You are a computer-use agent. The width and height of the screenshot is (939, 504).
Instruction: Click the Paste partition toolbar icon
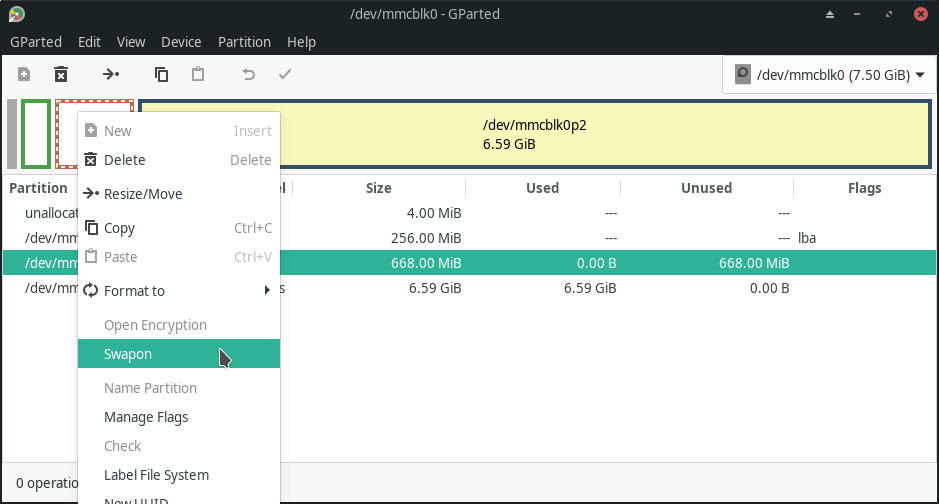click(x=198, y=74)
